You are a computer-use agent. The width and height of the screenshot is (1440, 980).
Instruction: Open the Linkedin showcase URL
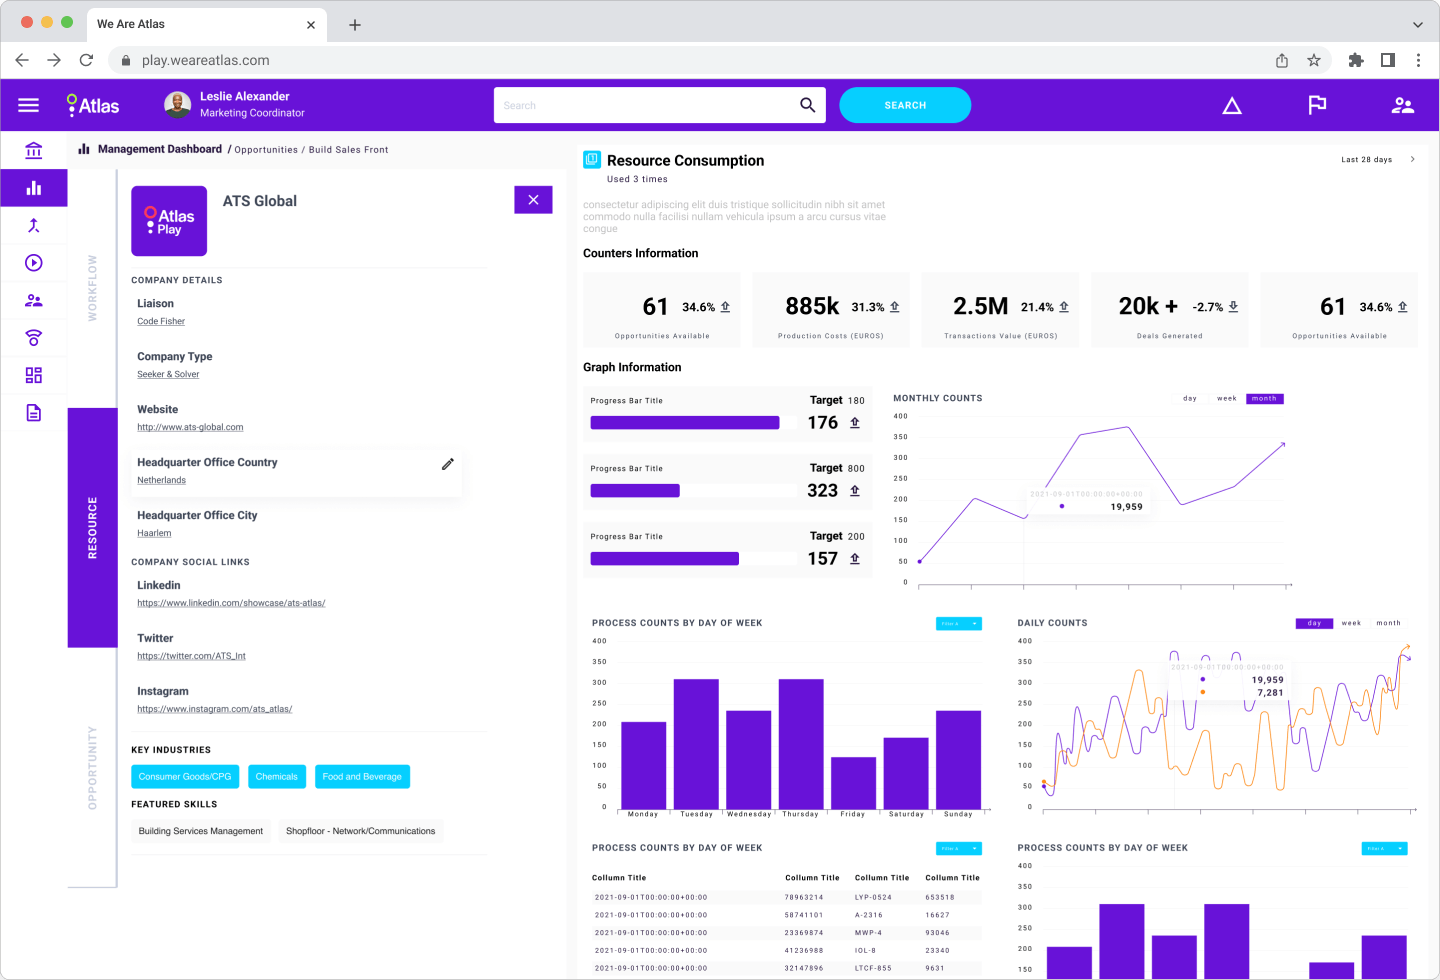tap(231, 604)
